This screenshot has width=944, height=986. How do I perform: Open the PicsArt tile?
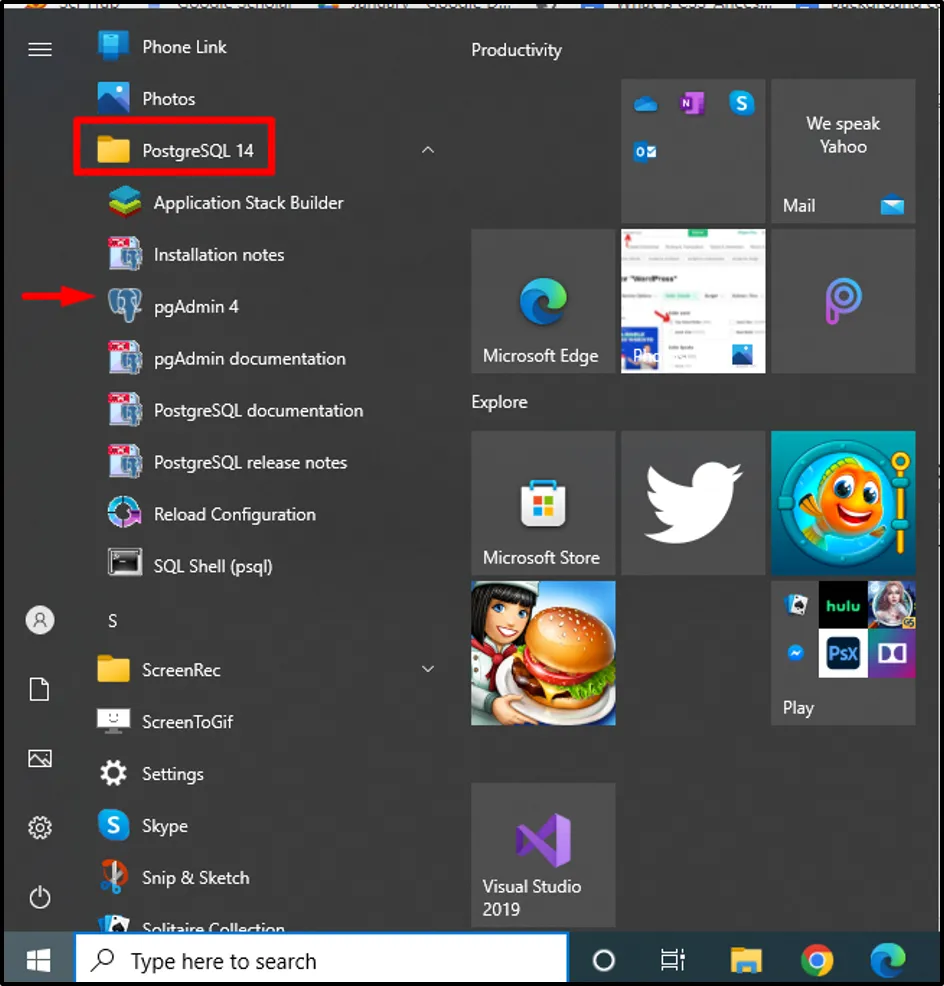coord(843,301)
